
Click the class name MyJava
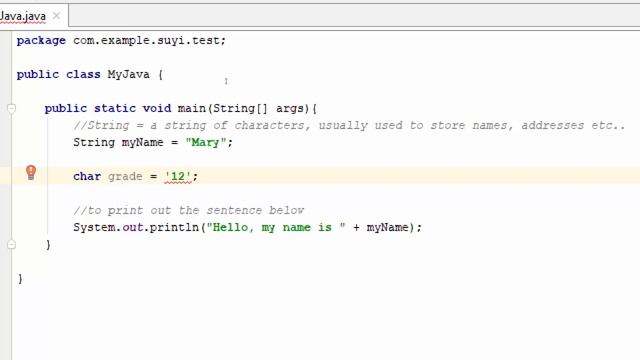(129, 75)
